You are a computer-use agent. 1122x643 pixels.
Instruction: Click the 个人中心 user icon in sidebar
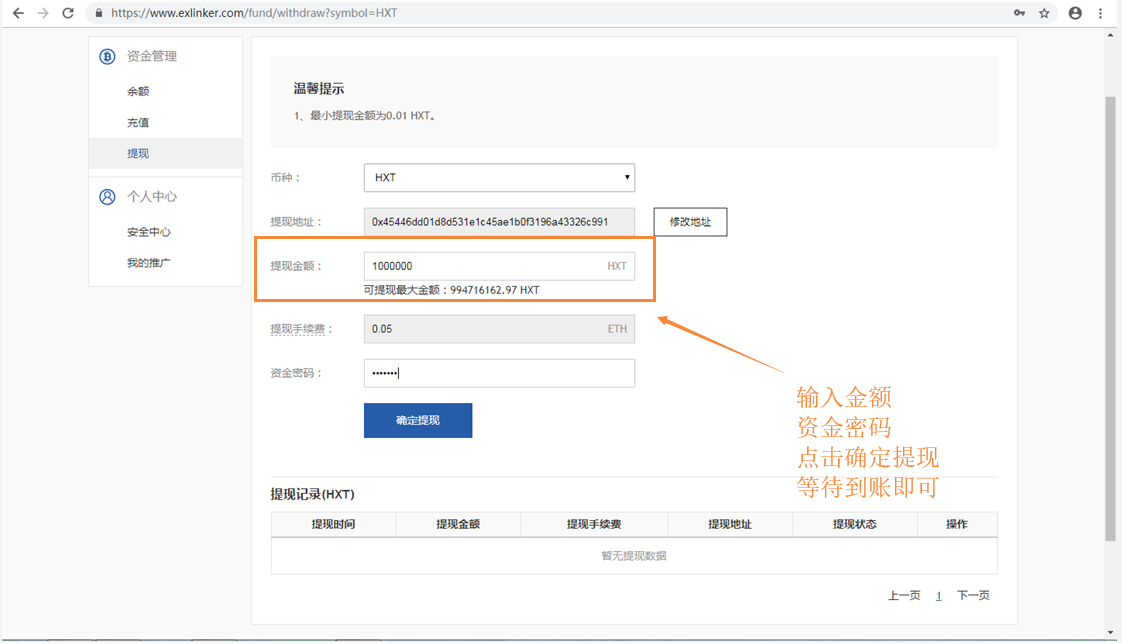pyautogui.click(x=107, y=197)
